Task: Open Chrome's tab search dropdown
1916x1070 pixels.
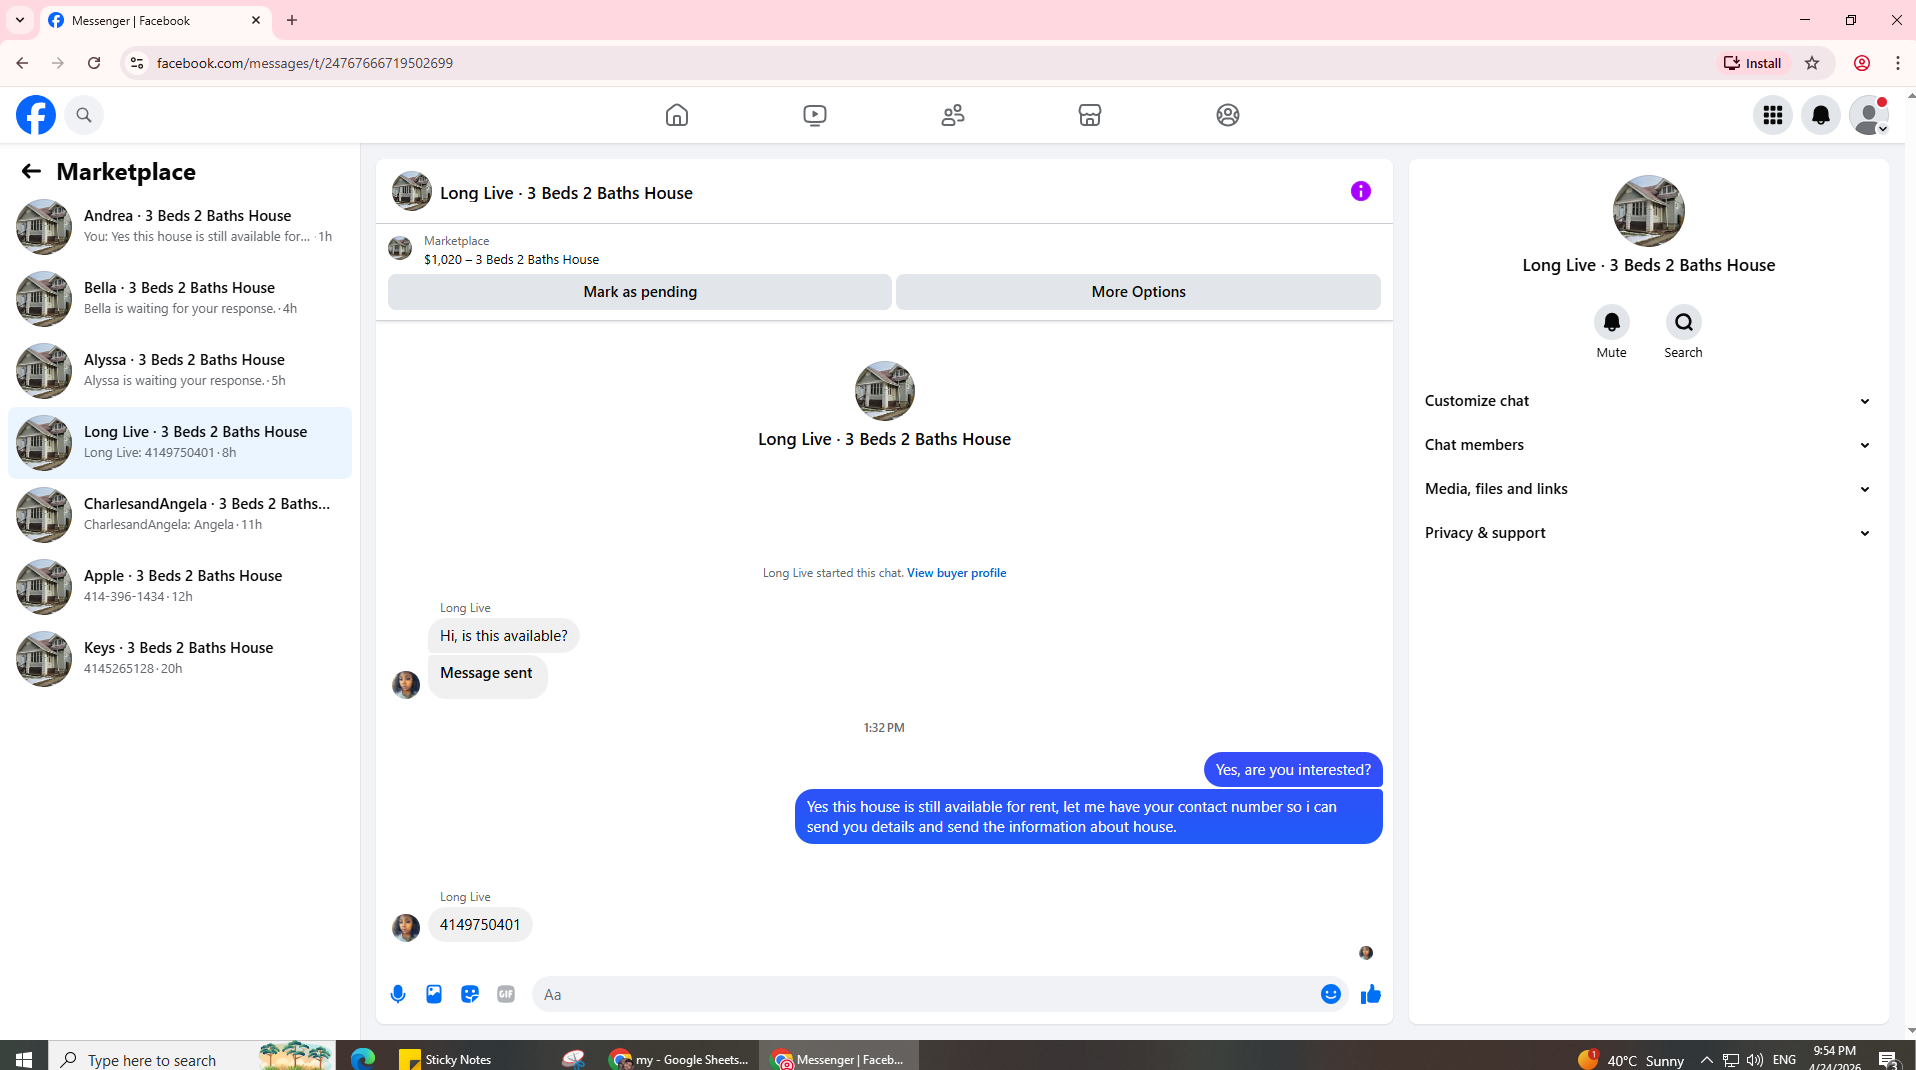Action: [x=20, y=20]
